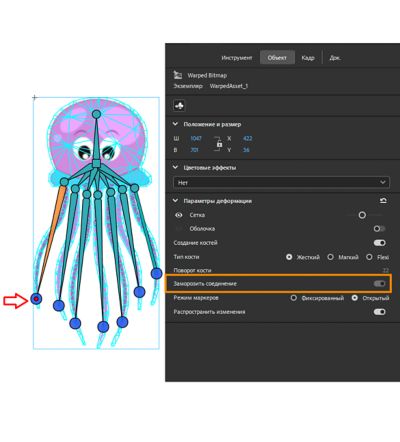Viewport: 400px width, 442px height.
Task: Toggle Заморозить соединение switch
Action: (379, 284)
